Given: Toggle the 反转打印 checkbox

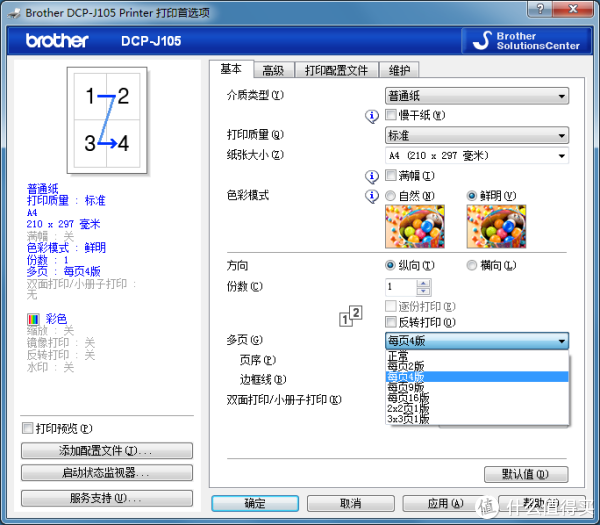Looking at the screenshot, I should coord(391,322).
